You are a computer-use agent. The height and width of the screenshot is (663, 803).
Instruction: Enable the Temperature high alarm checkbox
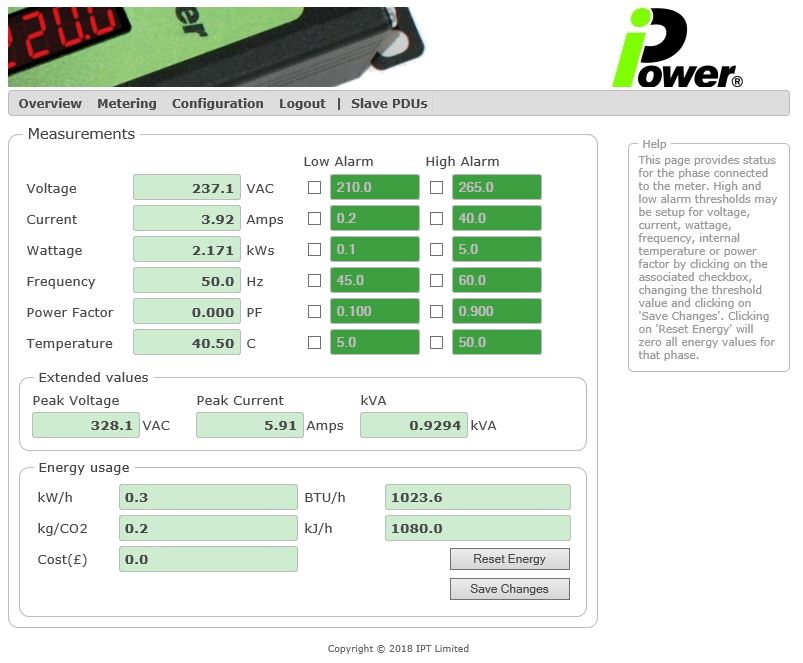(x=437, y=343)
